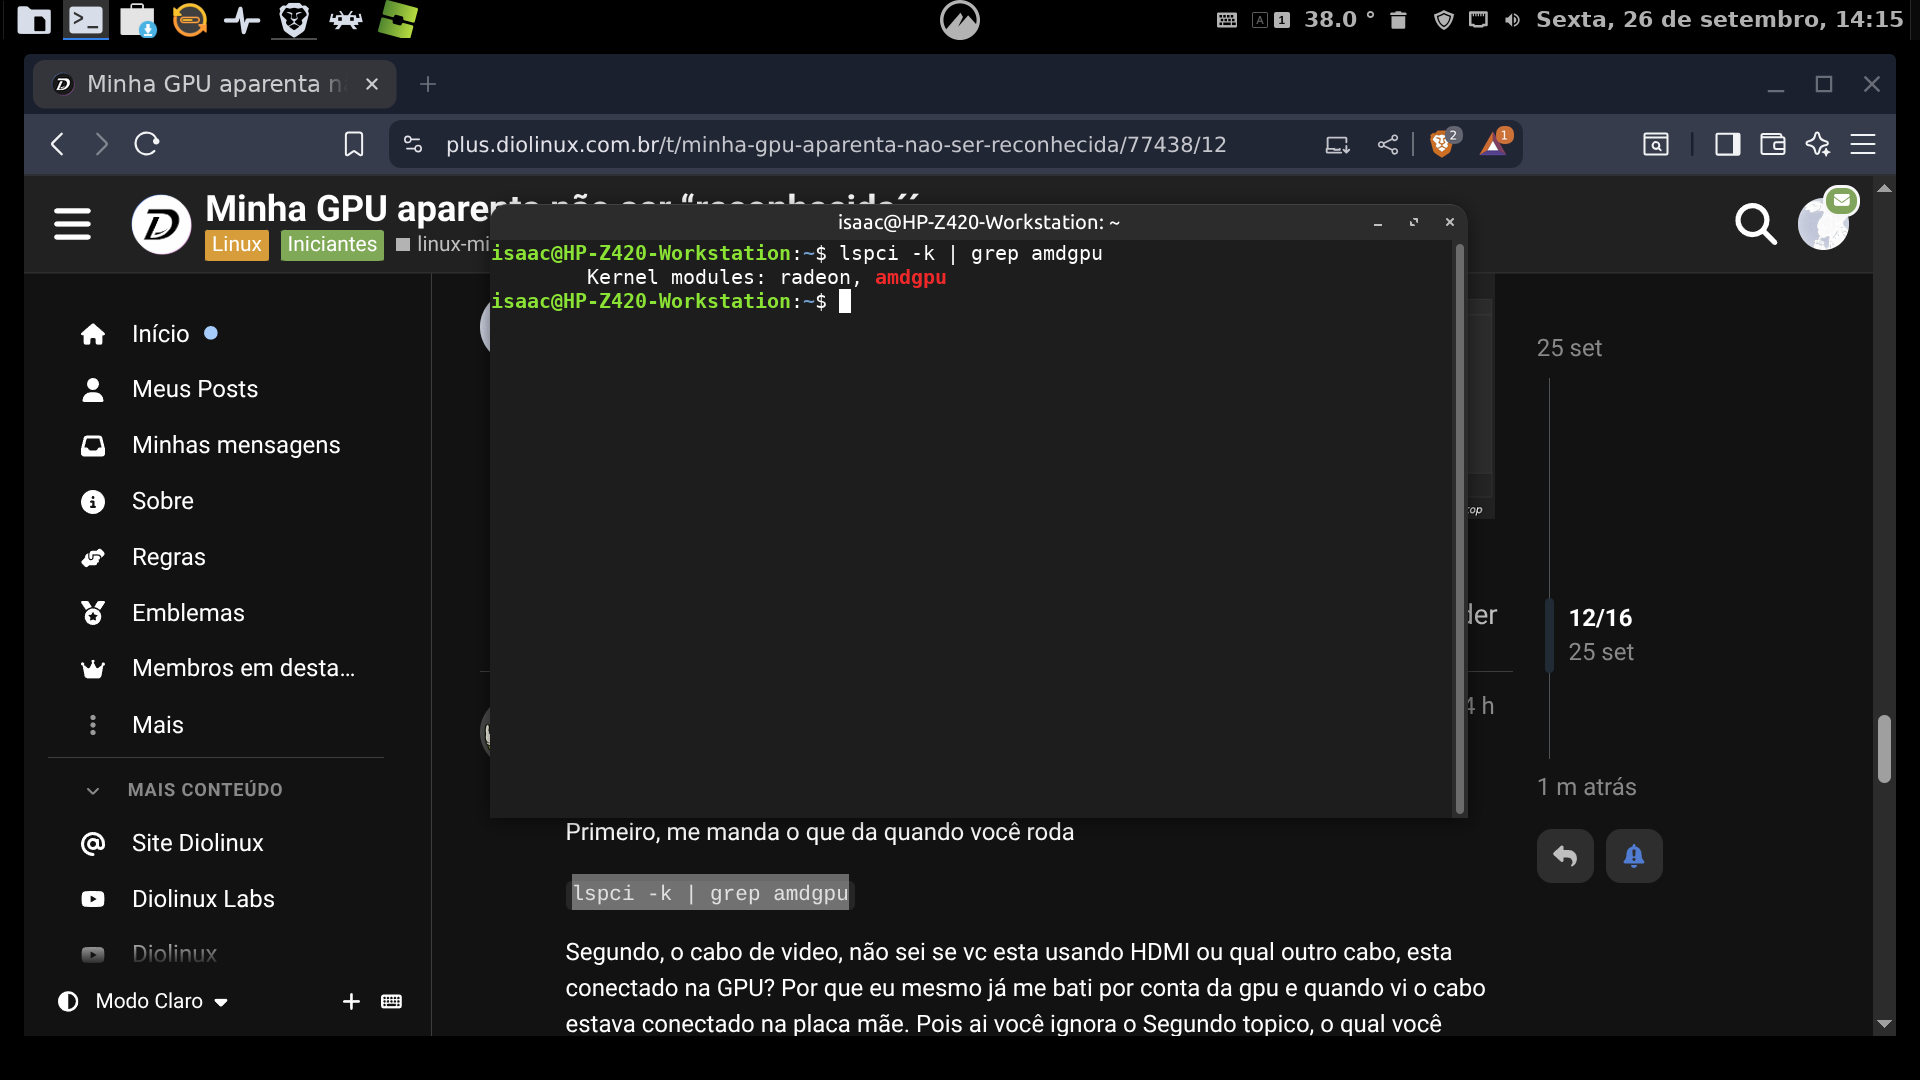Expand the Mais sidebar item
The image size is (1920, 1080).
(157, 725)
